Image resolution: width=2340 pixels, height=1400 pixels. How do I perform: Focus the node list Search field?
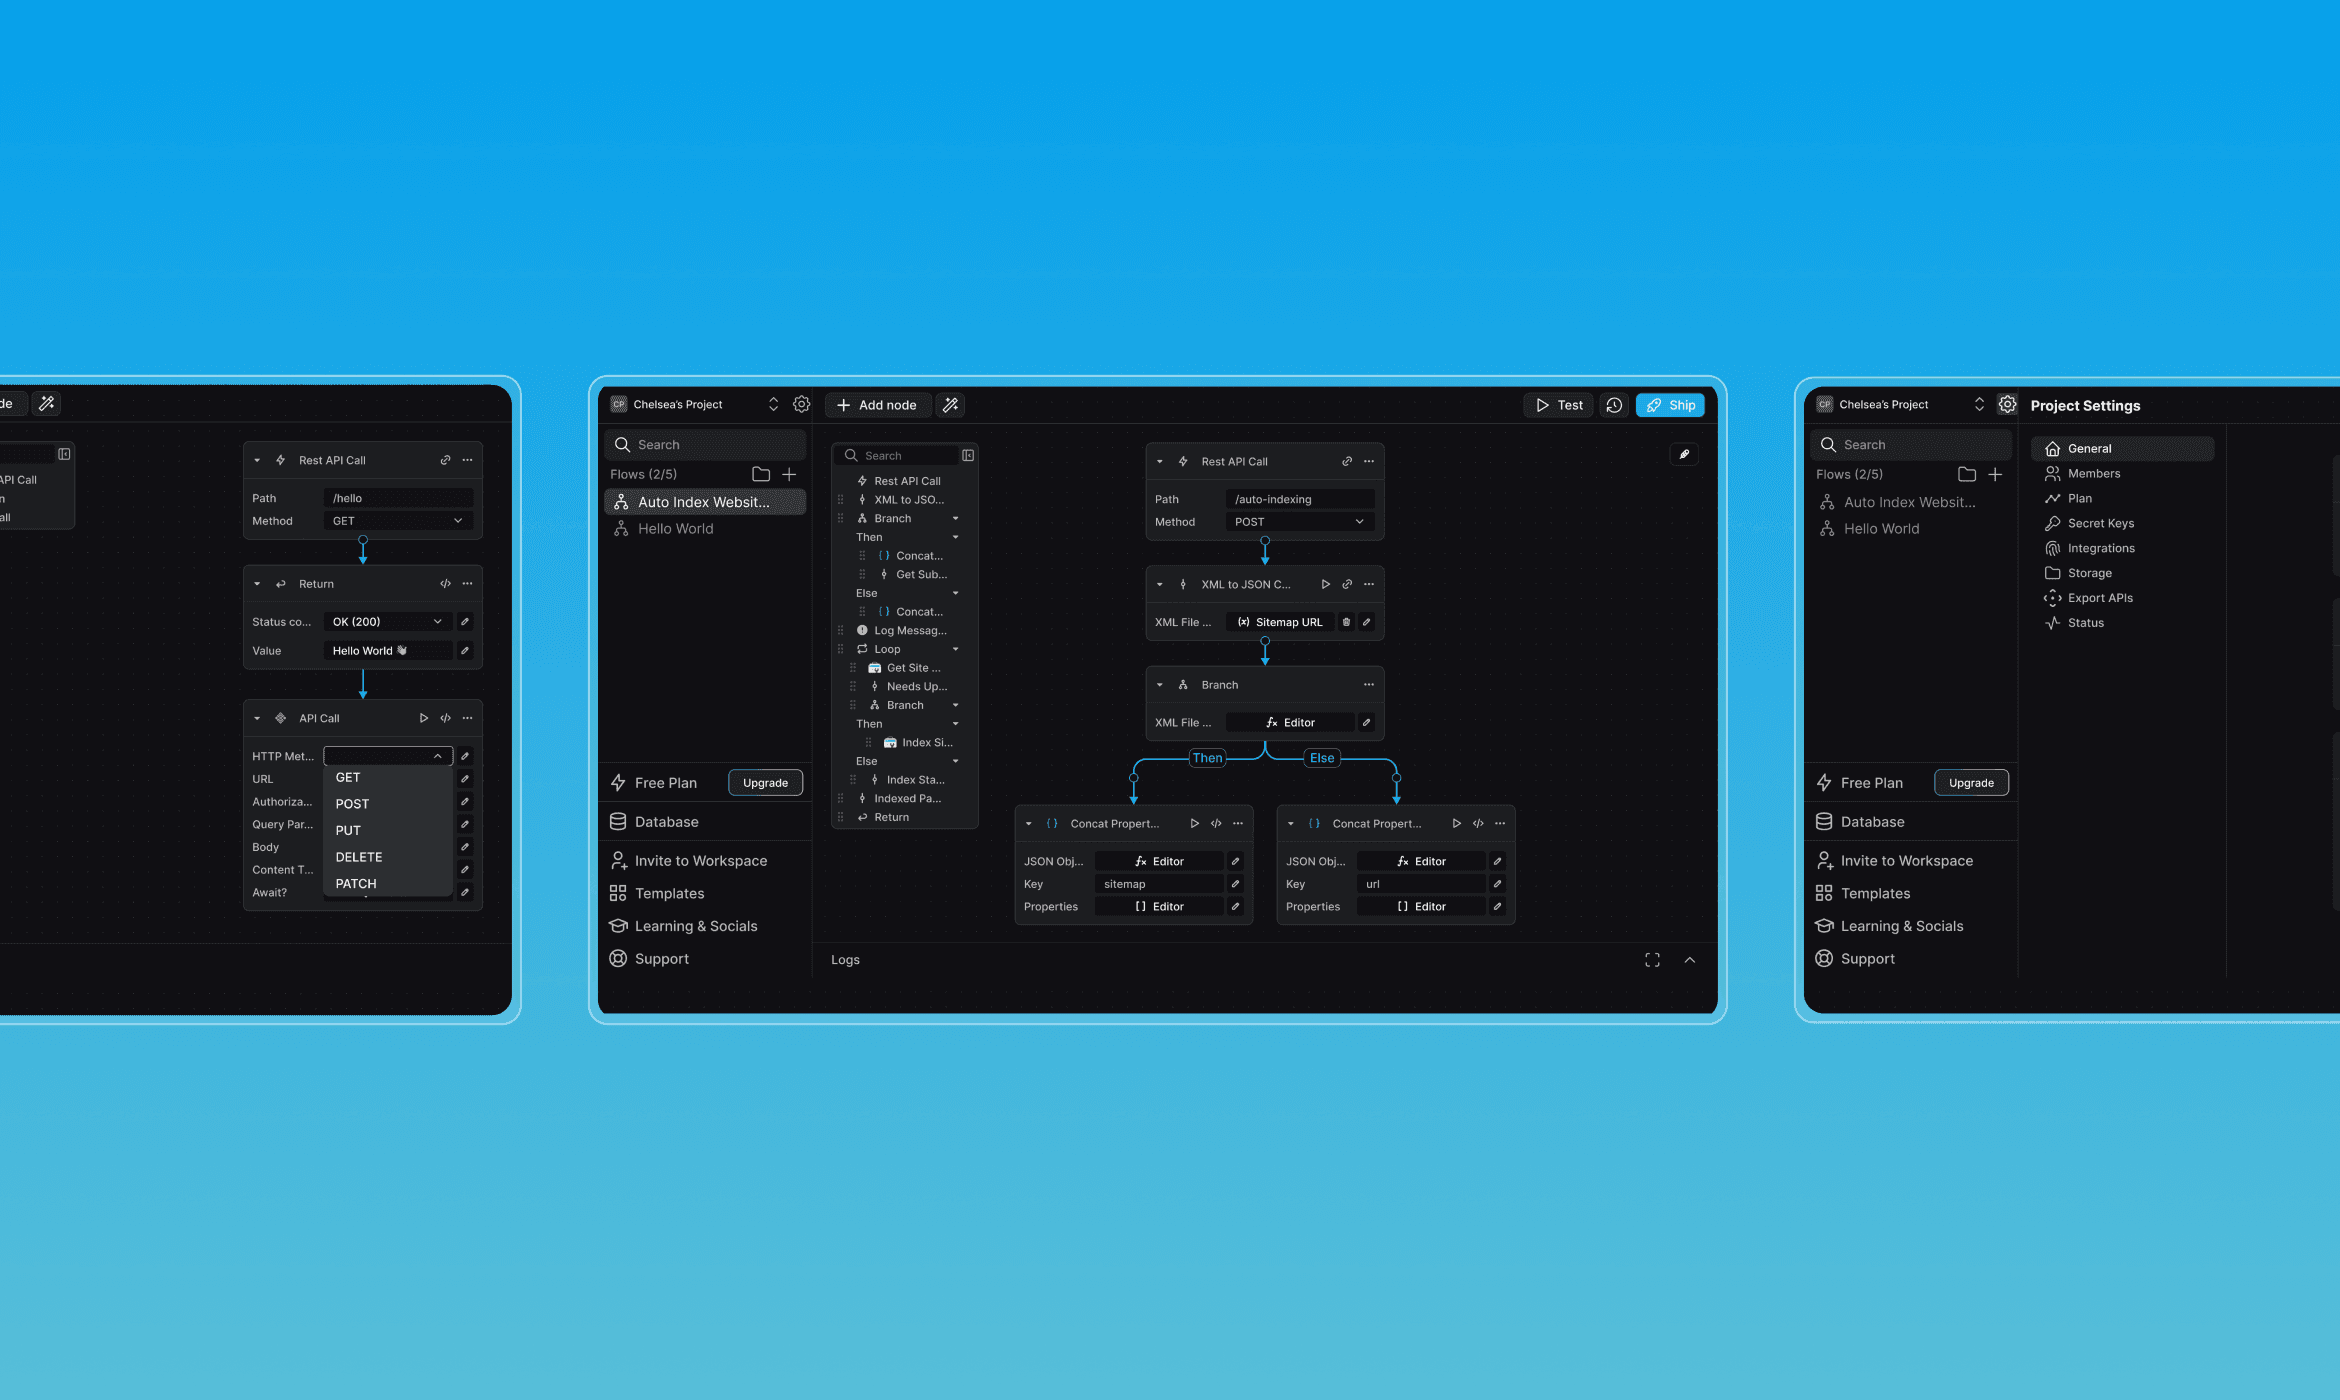895,456
